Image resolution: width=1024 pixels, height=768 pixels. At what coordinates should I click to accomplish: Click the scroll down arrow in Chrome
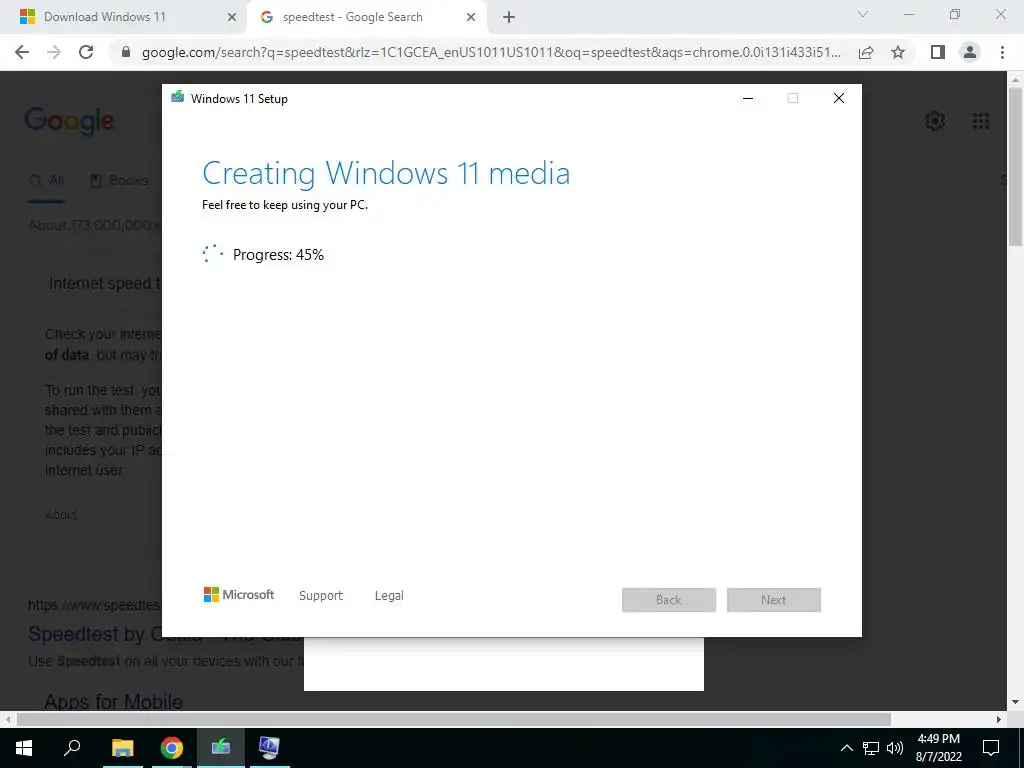click(x=1015, y=702)
